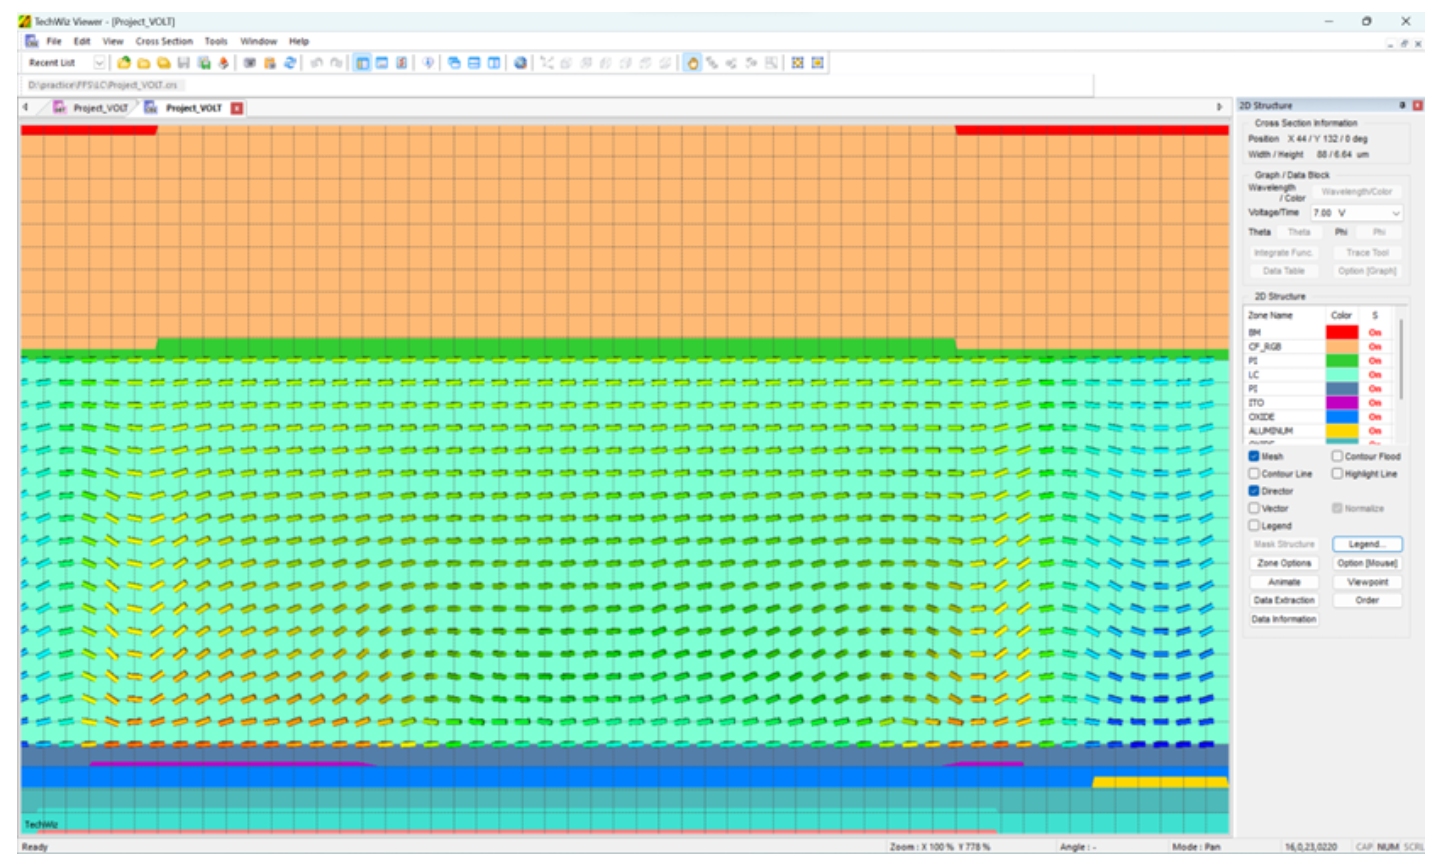This screenshot has height=867, width=1449.
Task: Tick the Legend checkbox
Action: point(1253,525)
